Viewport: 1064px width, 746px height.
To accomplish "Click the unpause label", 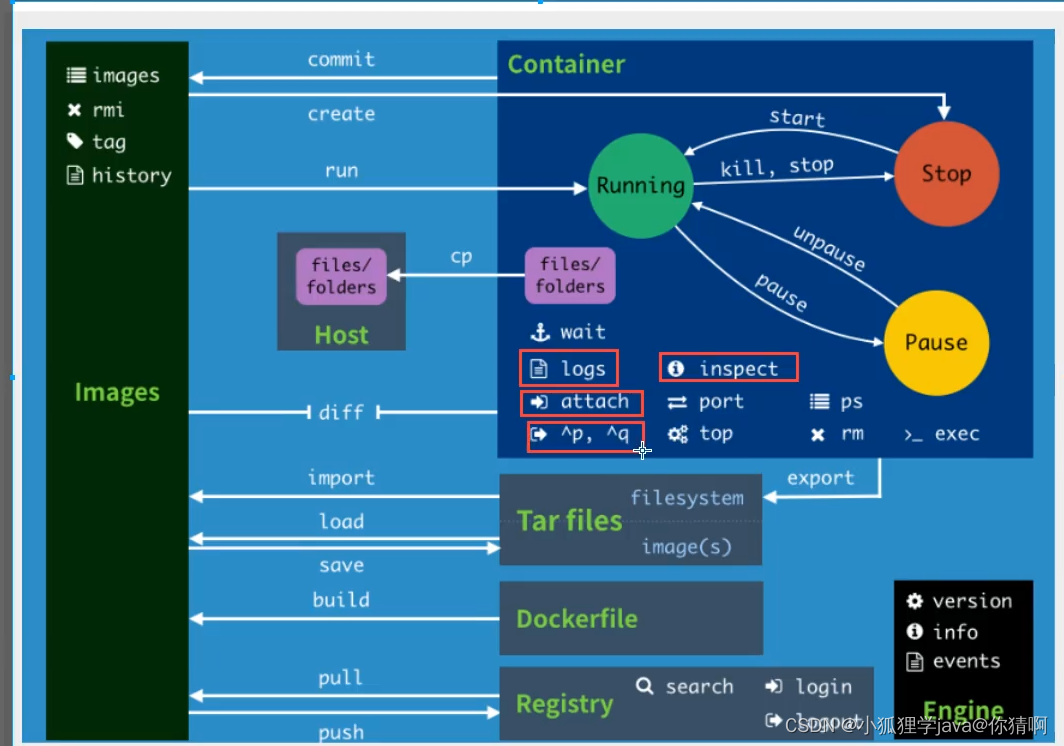I will click(x=829, y=249).
